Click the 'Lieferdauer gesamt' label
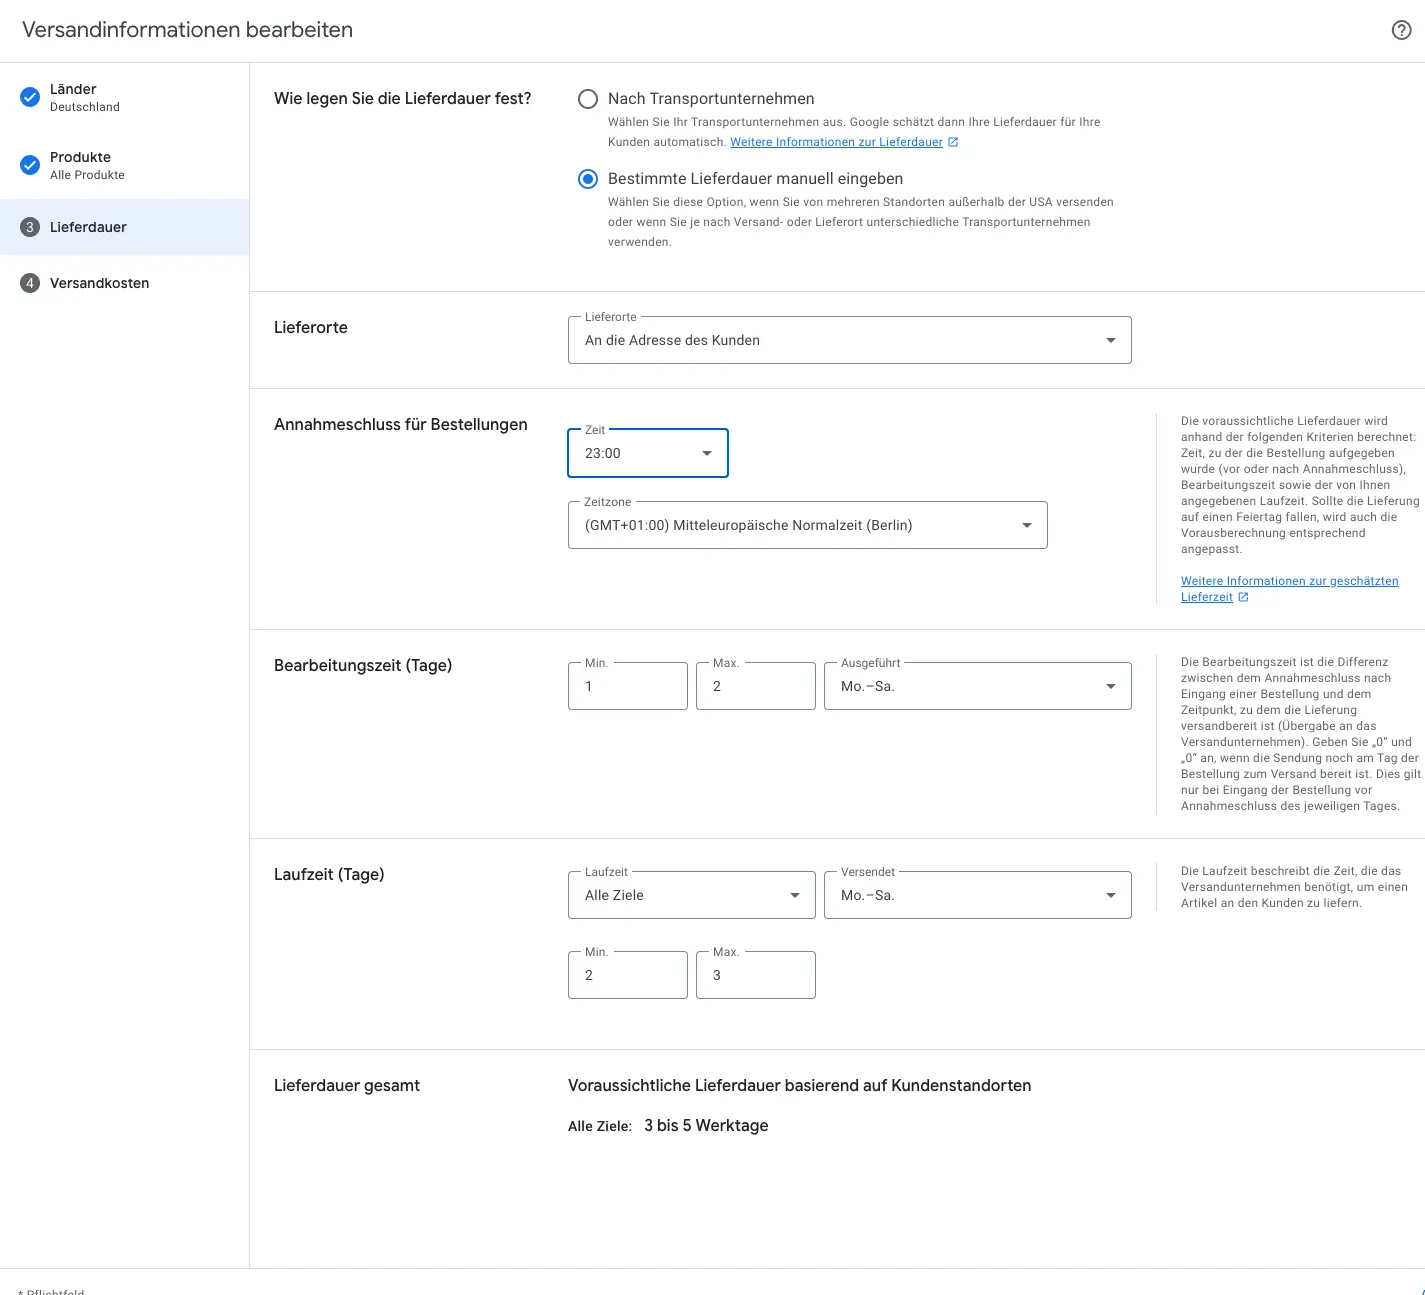The image size is (1425, 1295). 347,1085
